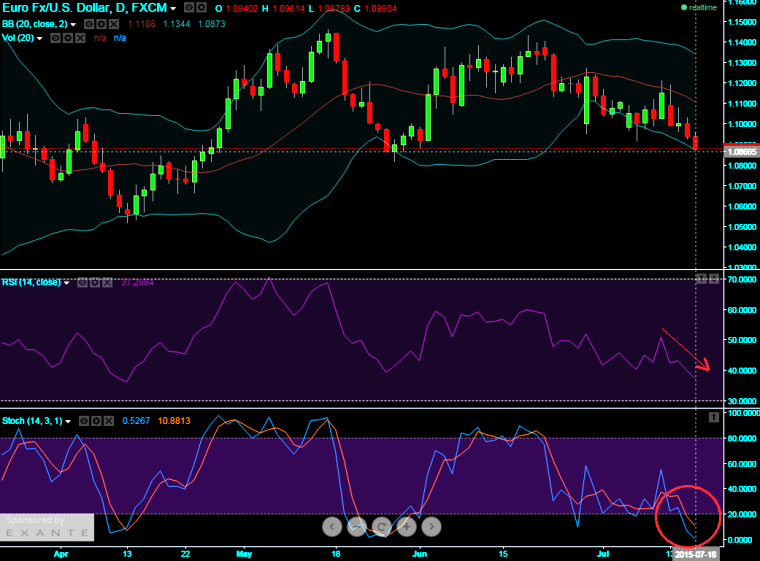This screenshot has height=561, width=760.
Task: Click the open price 1.09402
Action: pos(242,9)
